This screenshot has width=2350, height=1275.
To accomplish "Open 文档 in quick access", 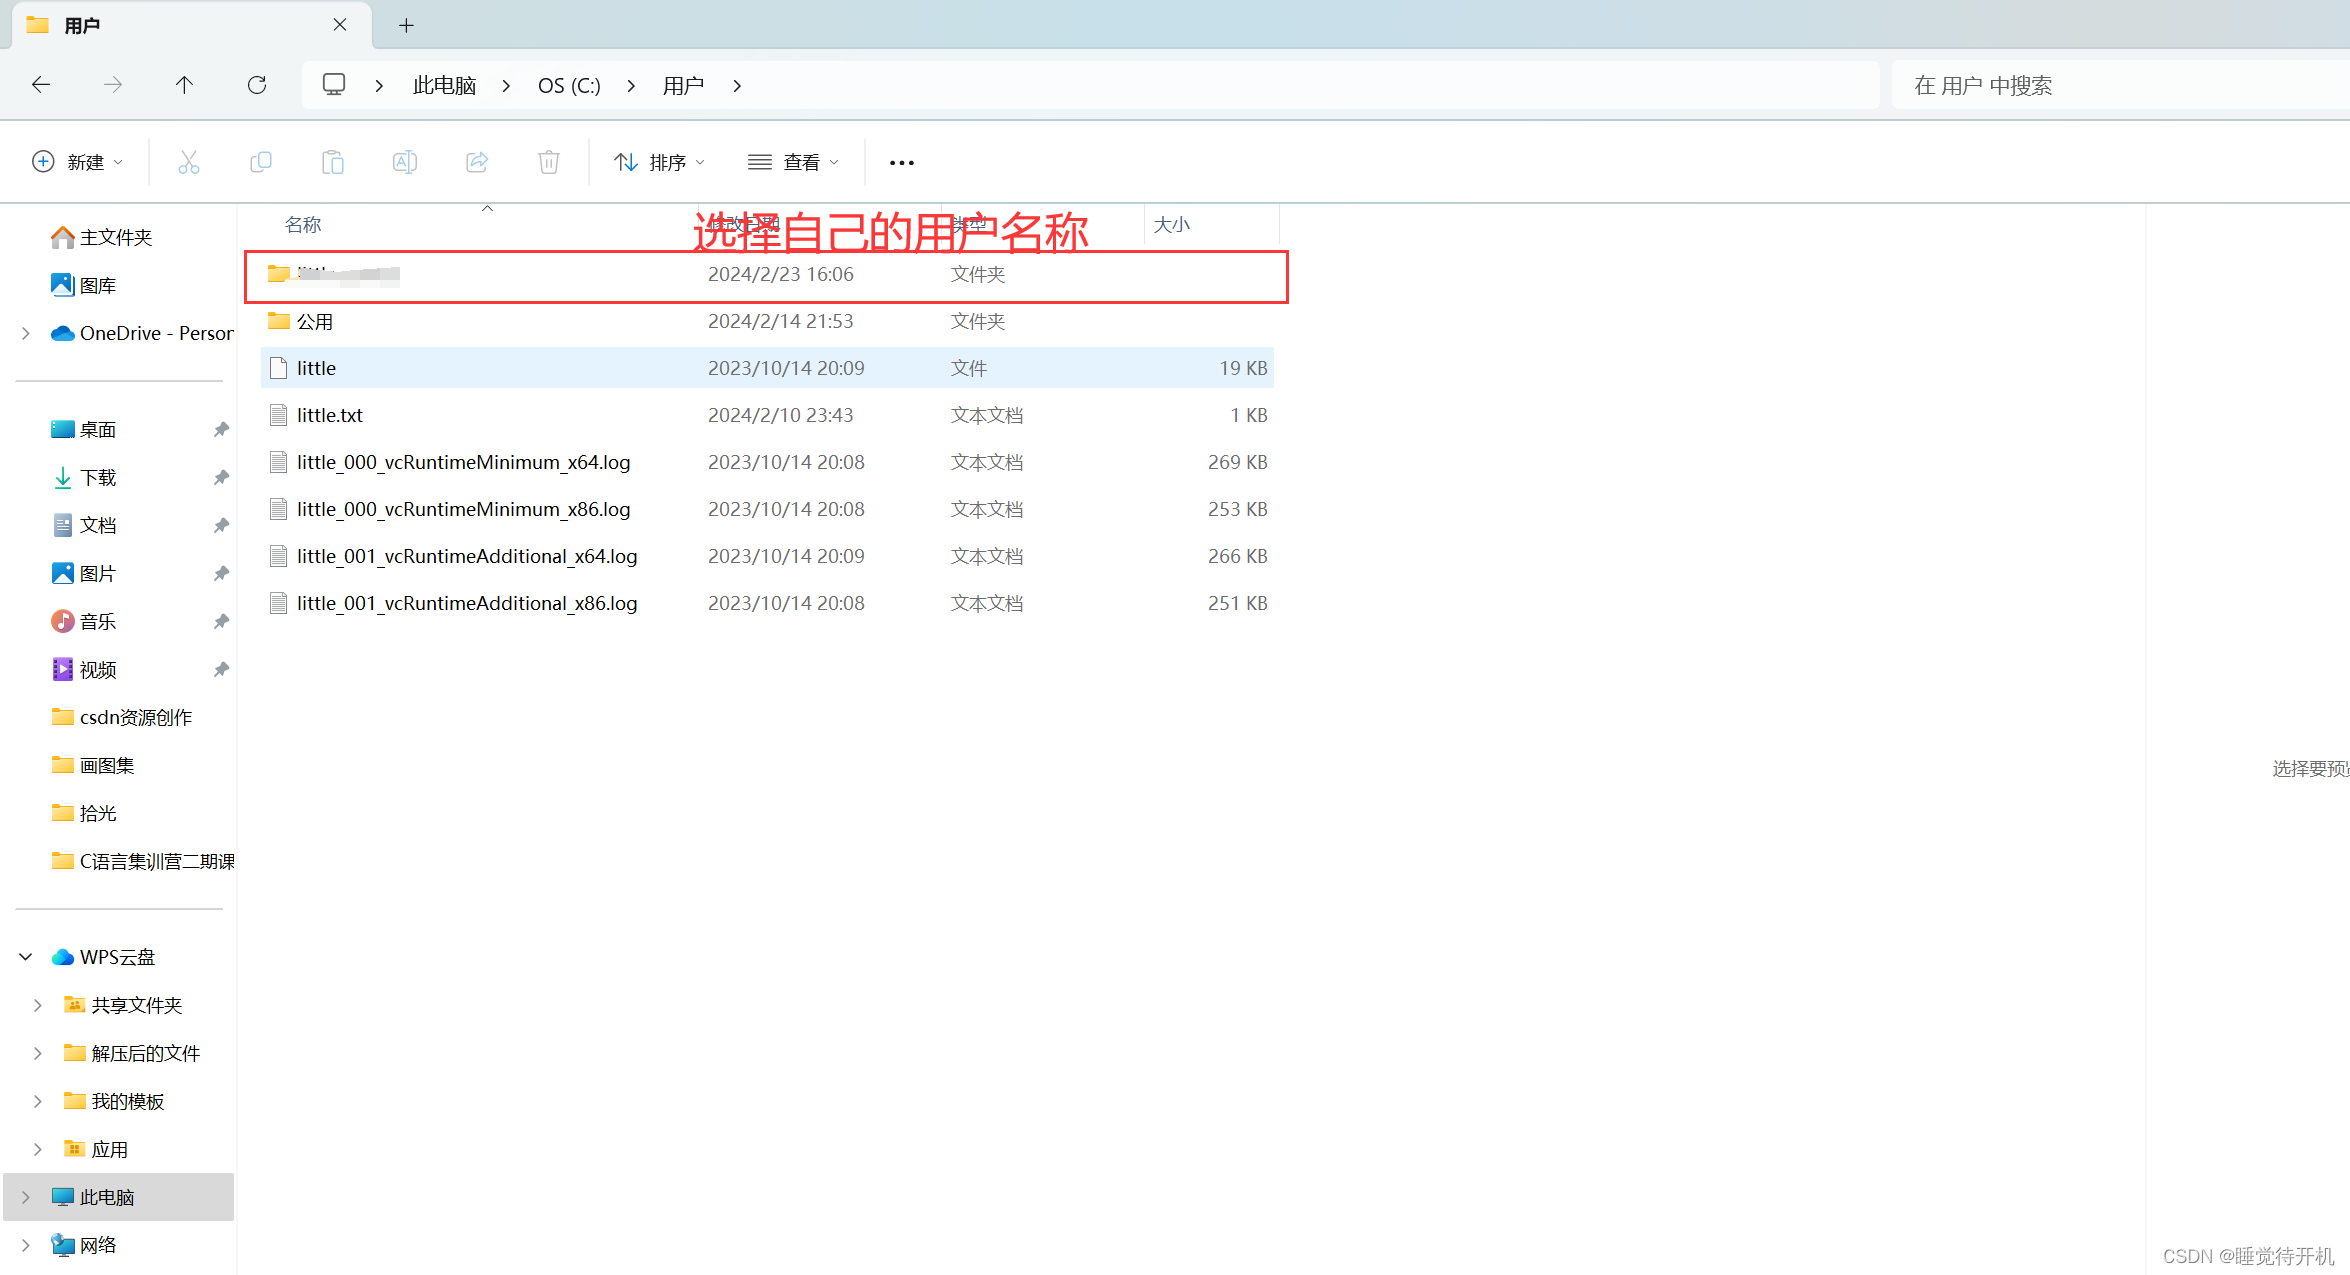I will (x=84, y=525).
